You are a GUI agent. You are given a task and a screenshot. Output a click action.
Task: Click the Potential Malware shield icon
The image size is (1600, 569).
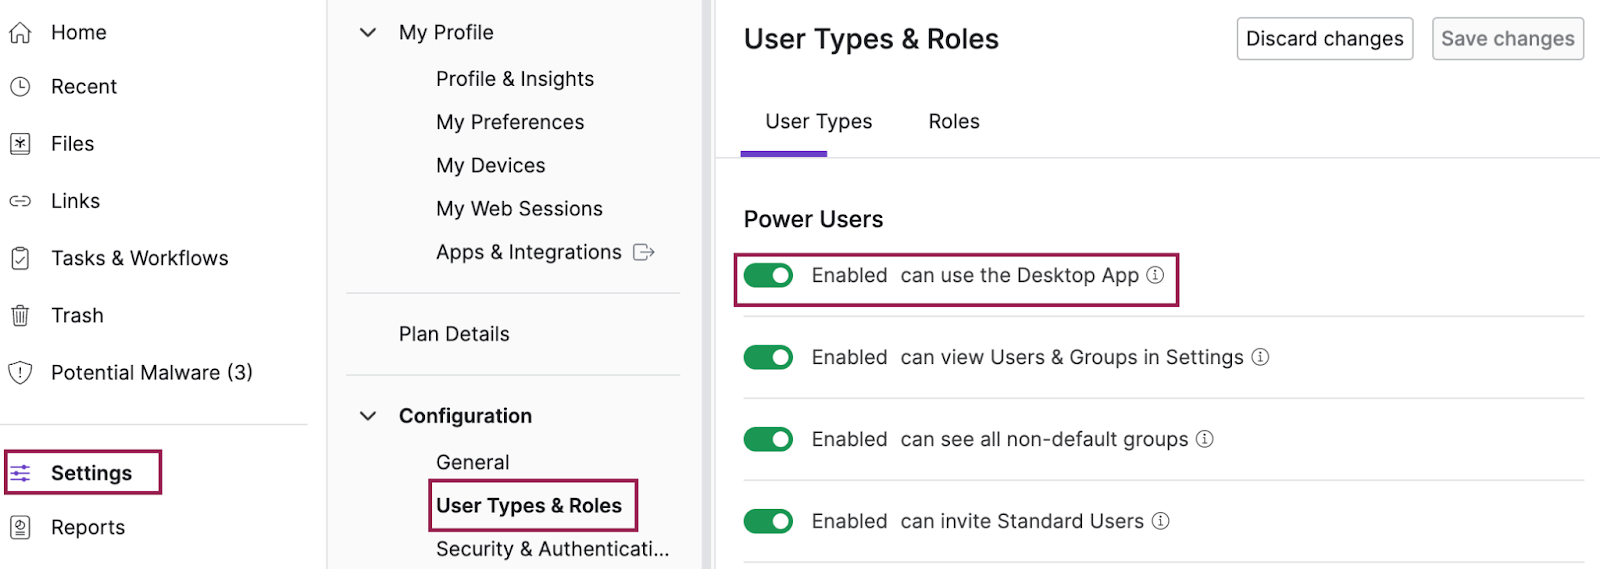[20, 373]
